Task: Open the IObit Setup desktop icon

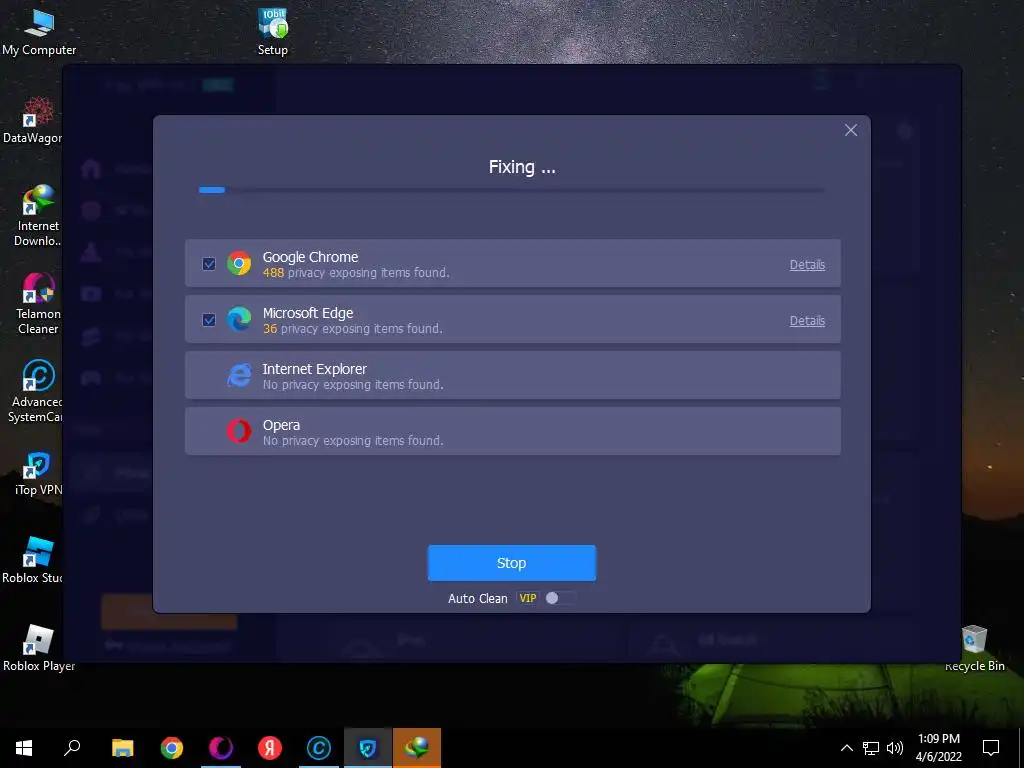Action: pos(272,33)
